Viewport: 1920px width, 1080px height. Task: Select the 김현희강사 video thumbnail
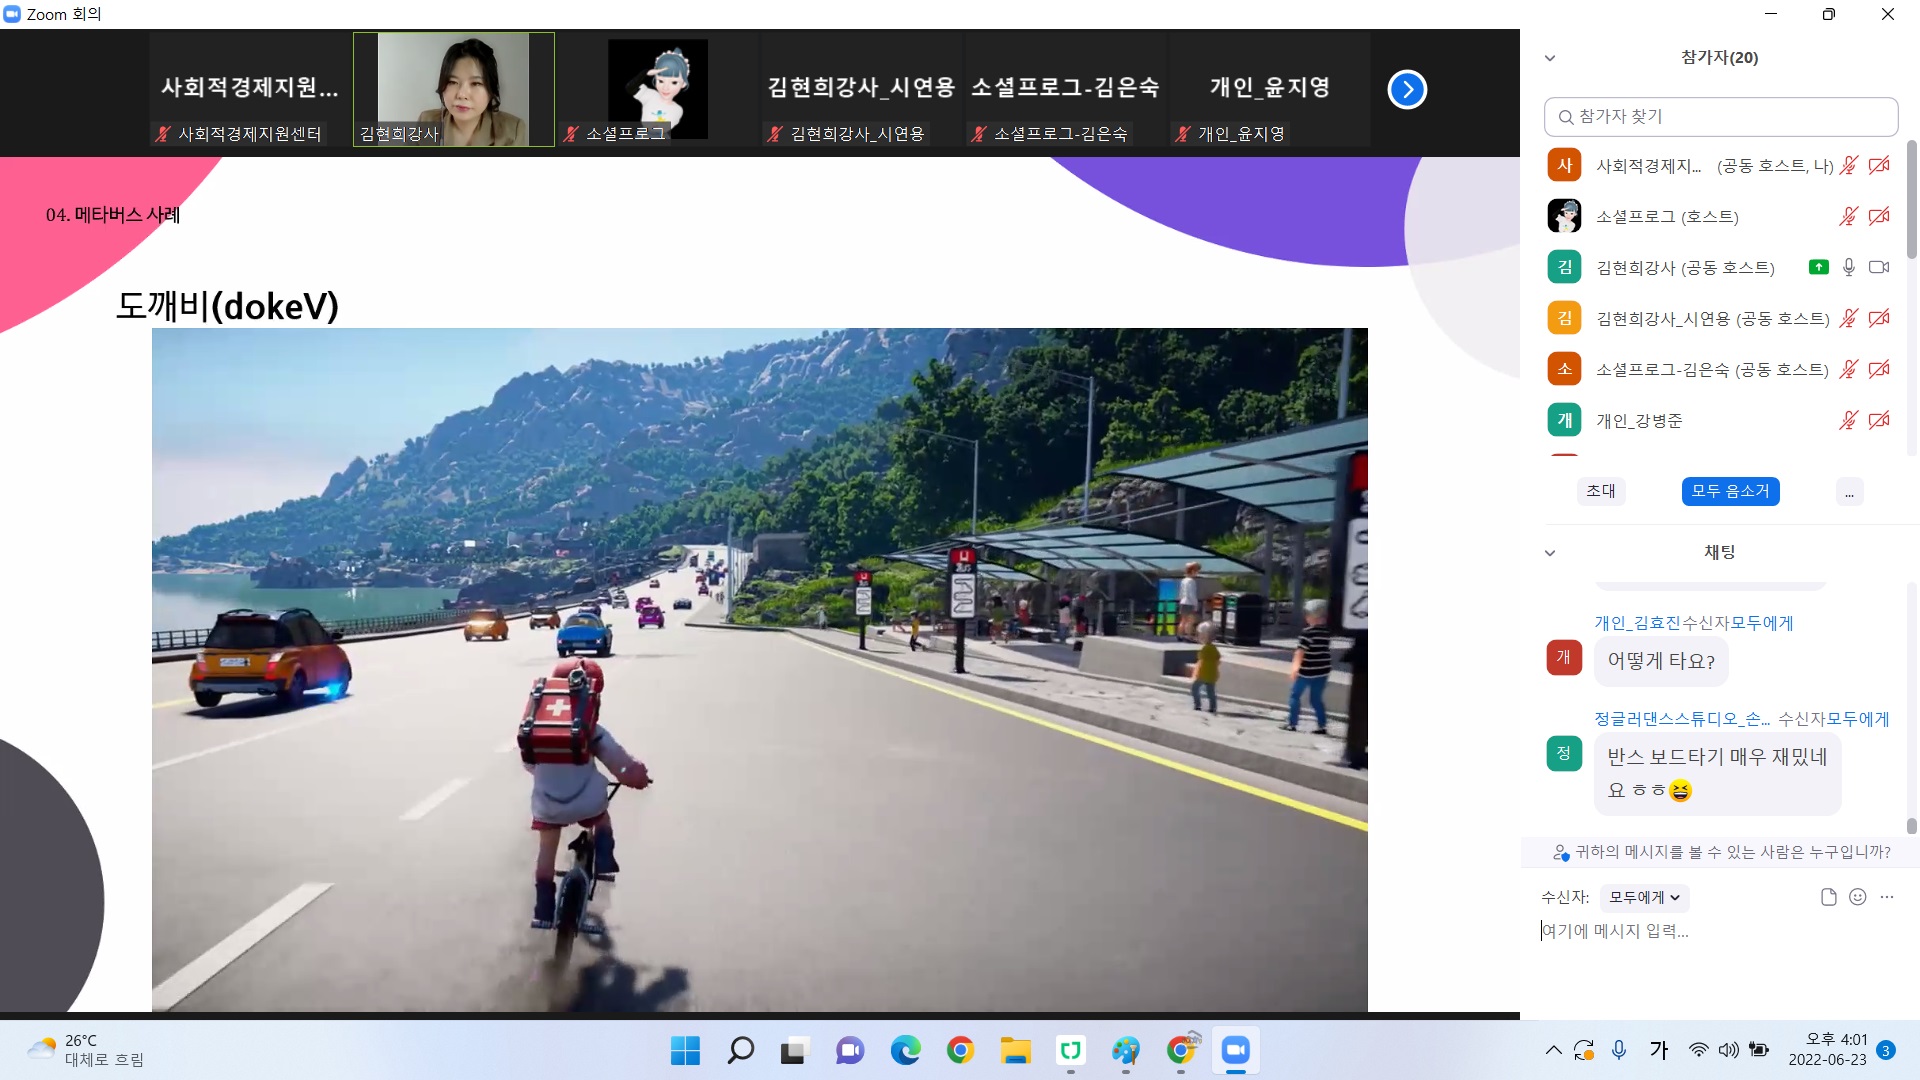[x=454, y=90]
